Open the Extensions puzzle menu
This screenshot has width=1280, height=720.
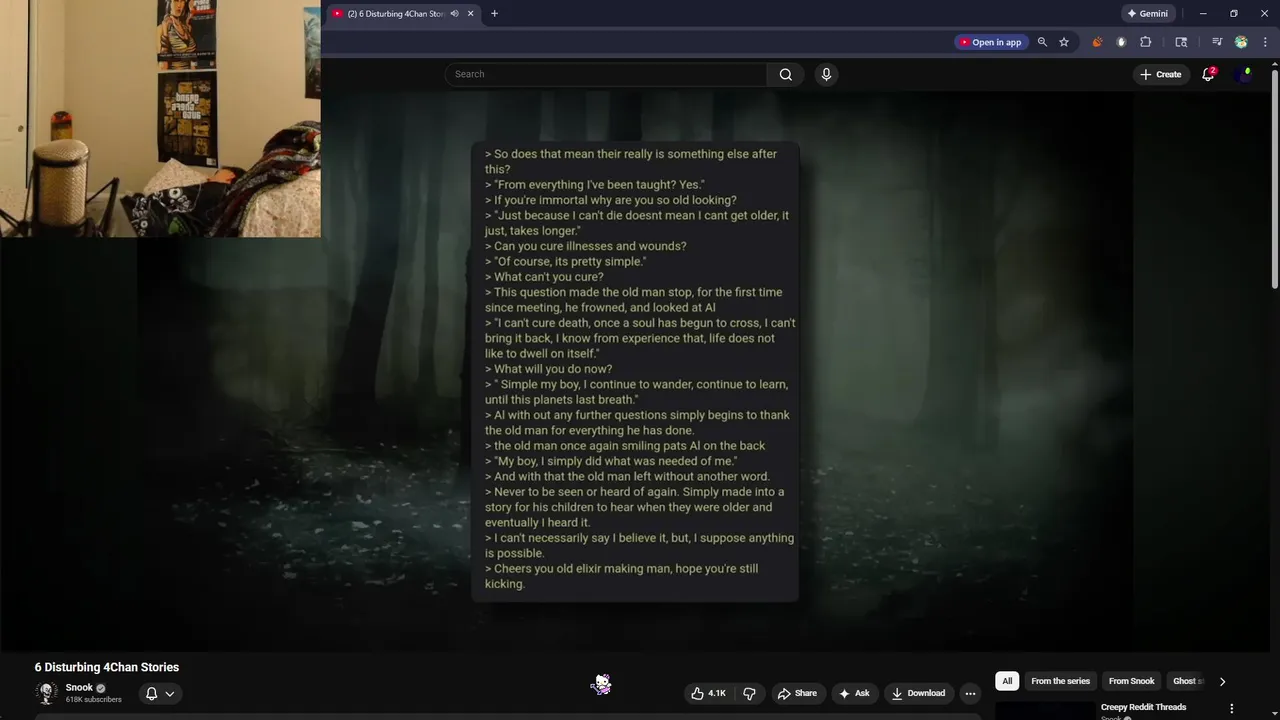point(1146,42)
